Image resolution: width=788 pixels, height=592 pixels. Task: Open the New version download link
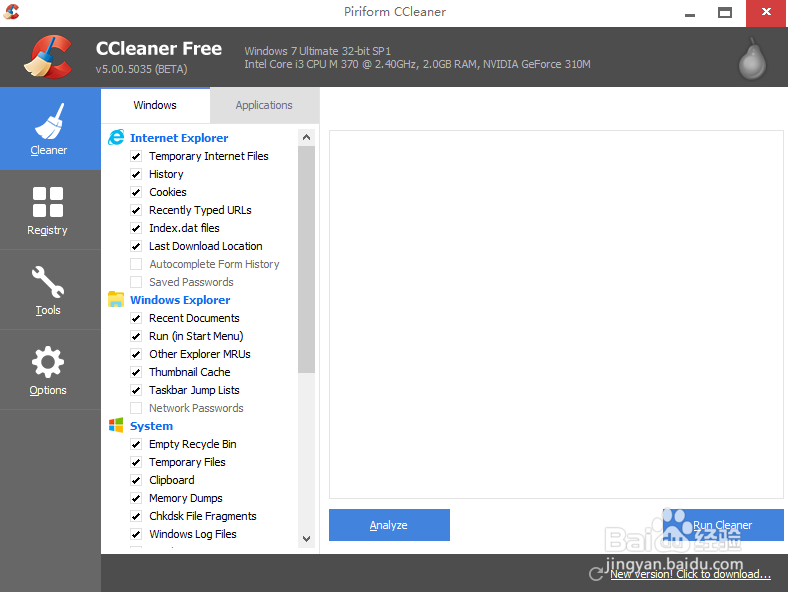(x=691, y=574)
